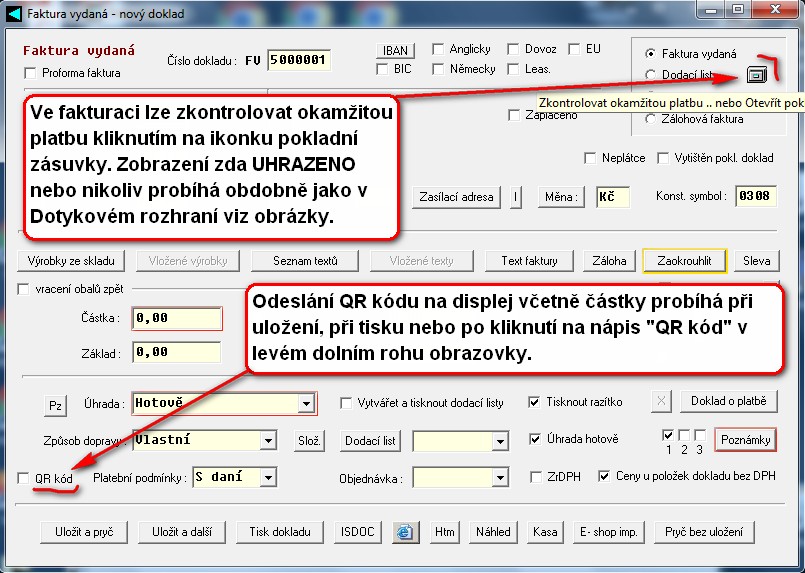The height and width of the screenshot is (573, 805).
Task: Click the window title bar app icon
Action: 12,12
